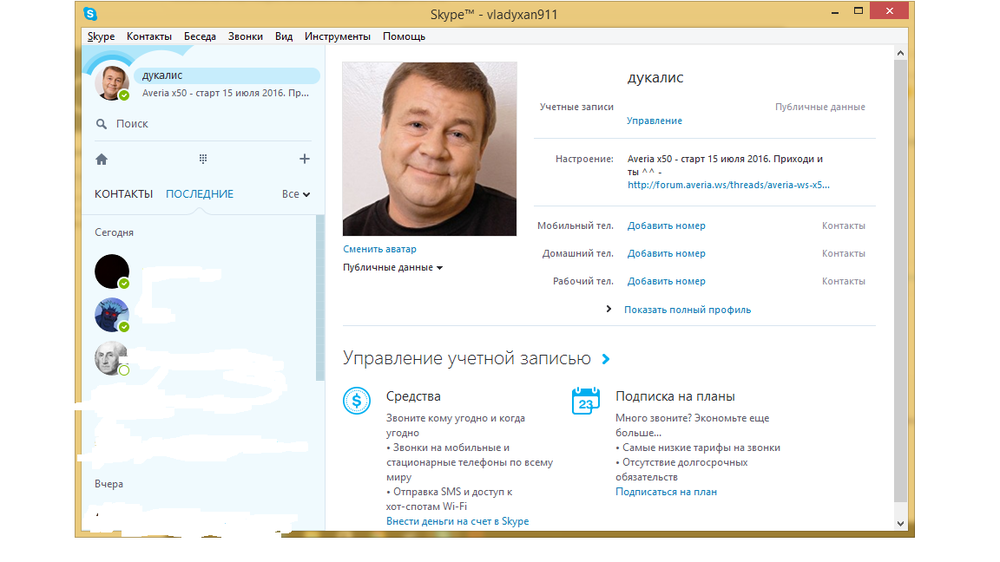Screen dimensions: 1000x562
Task: Click the calendar subscription plans icon
Action: pyautogui.click(x=586, y=401)
